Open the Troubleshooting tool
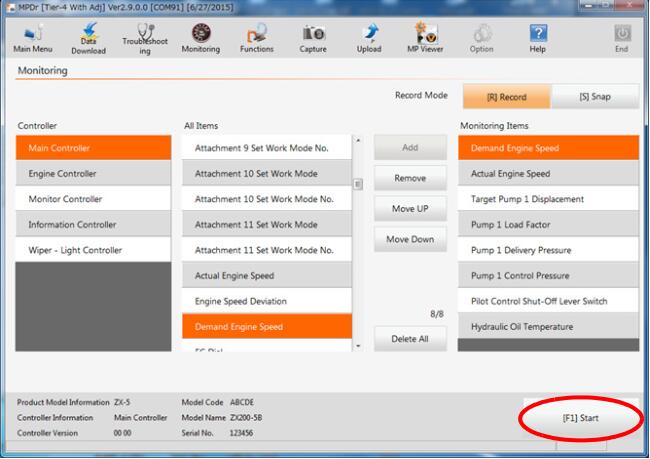650x459 pixels. point(145,38)
